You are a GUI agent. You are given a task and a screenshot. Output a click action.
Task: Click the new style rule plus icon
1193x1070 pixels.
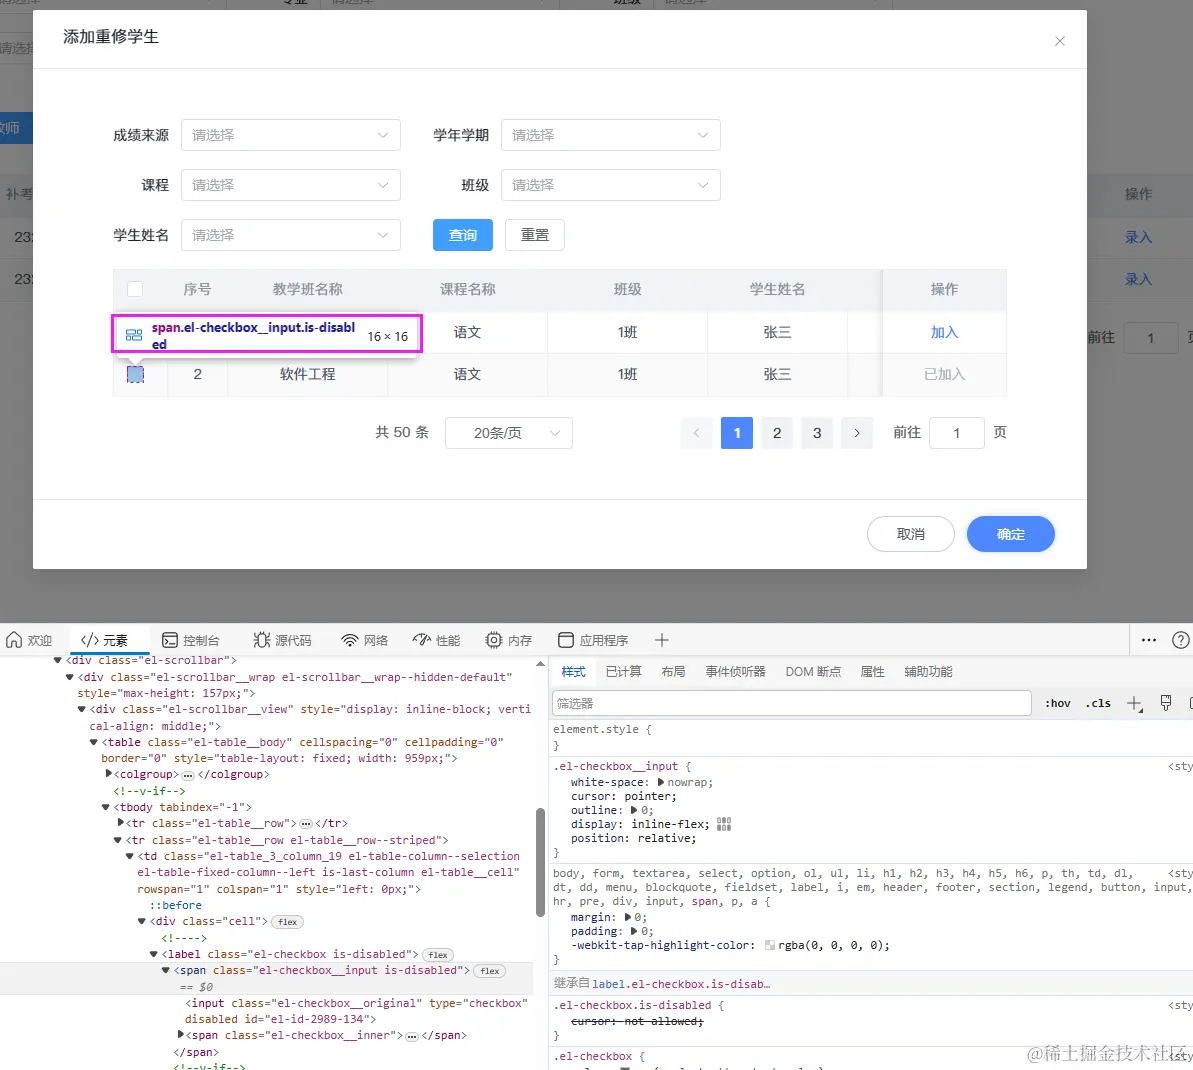[1134, 703]
